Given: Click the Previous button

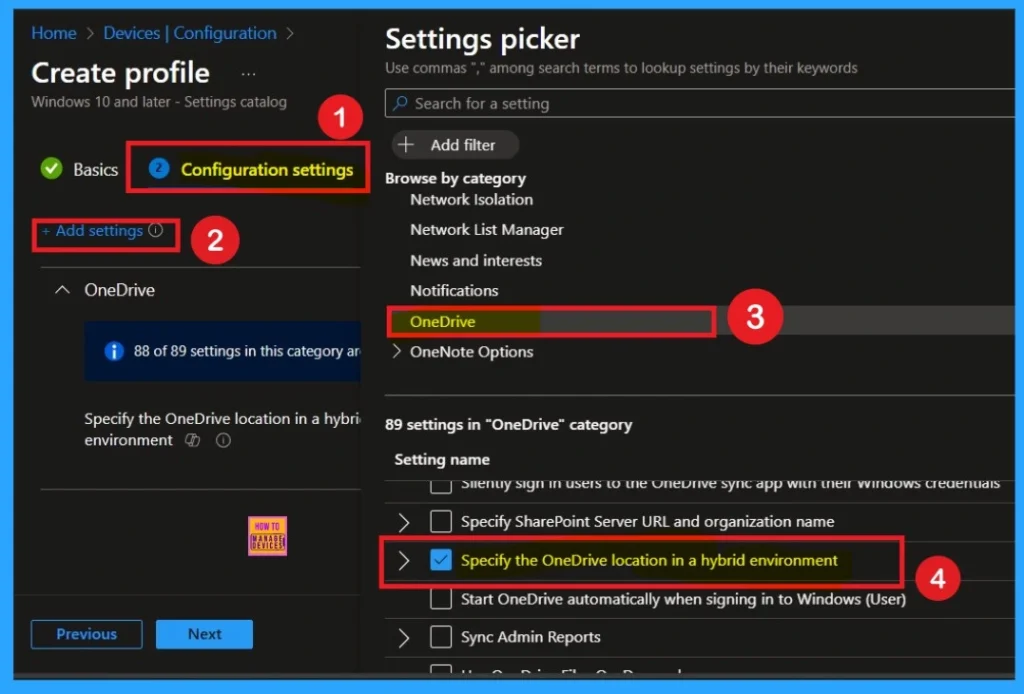Looking at the screenshot, I should click(86, 634).
